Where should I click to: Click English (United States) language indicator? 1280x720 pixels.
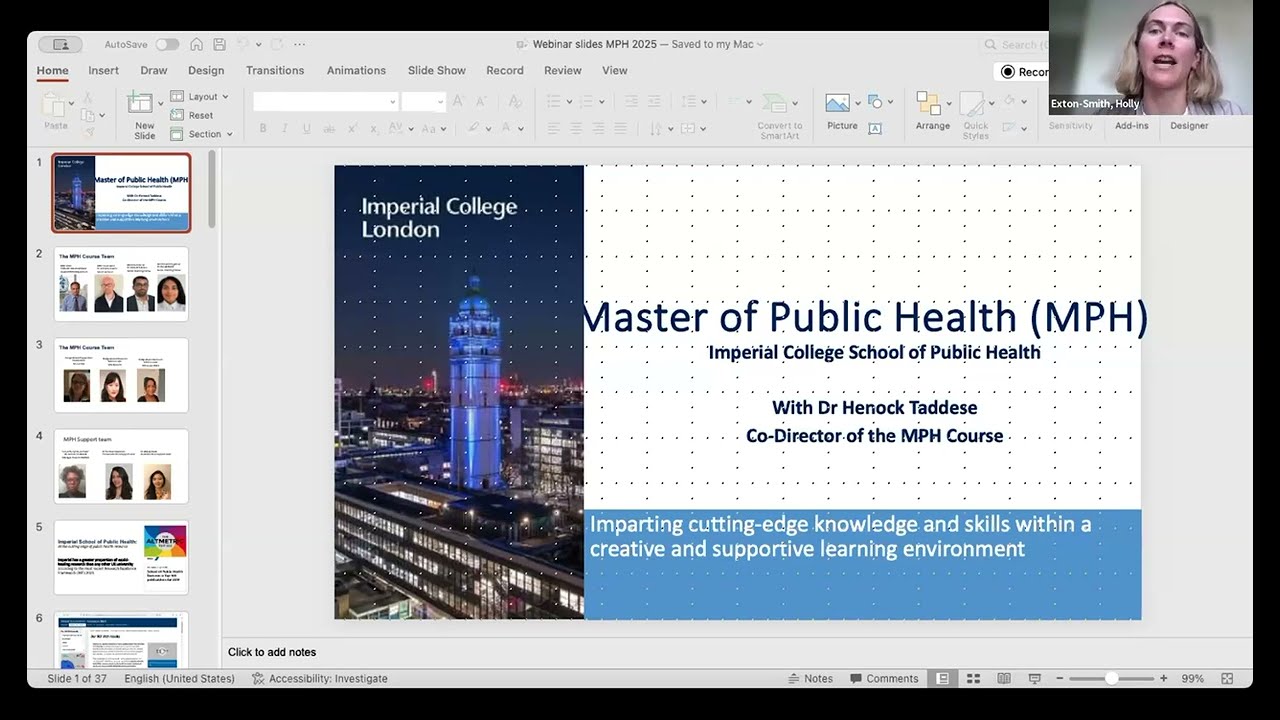[x=179, y=678]
